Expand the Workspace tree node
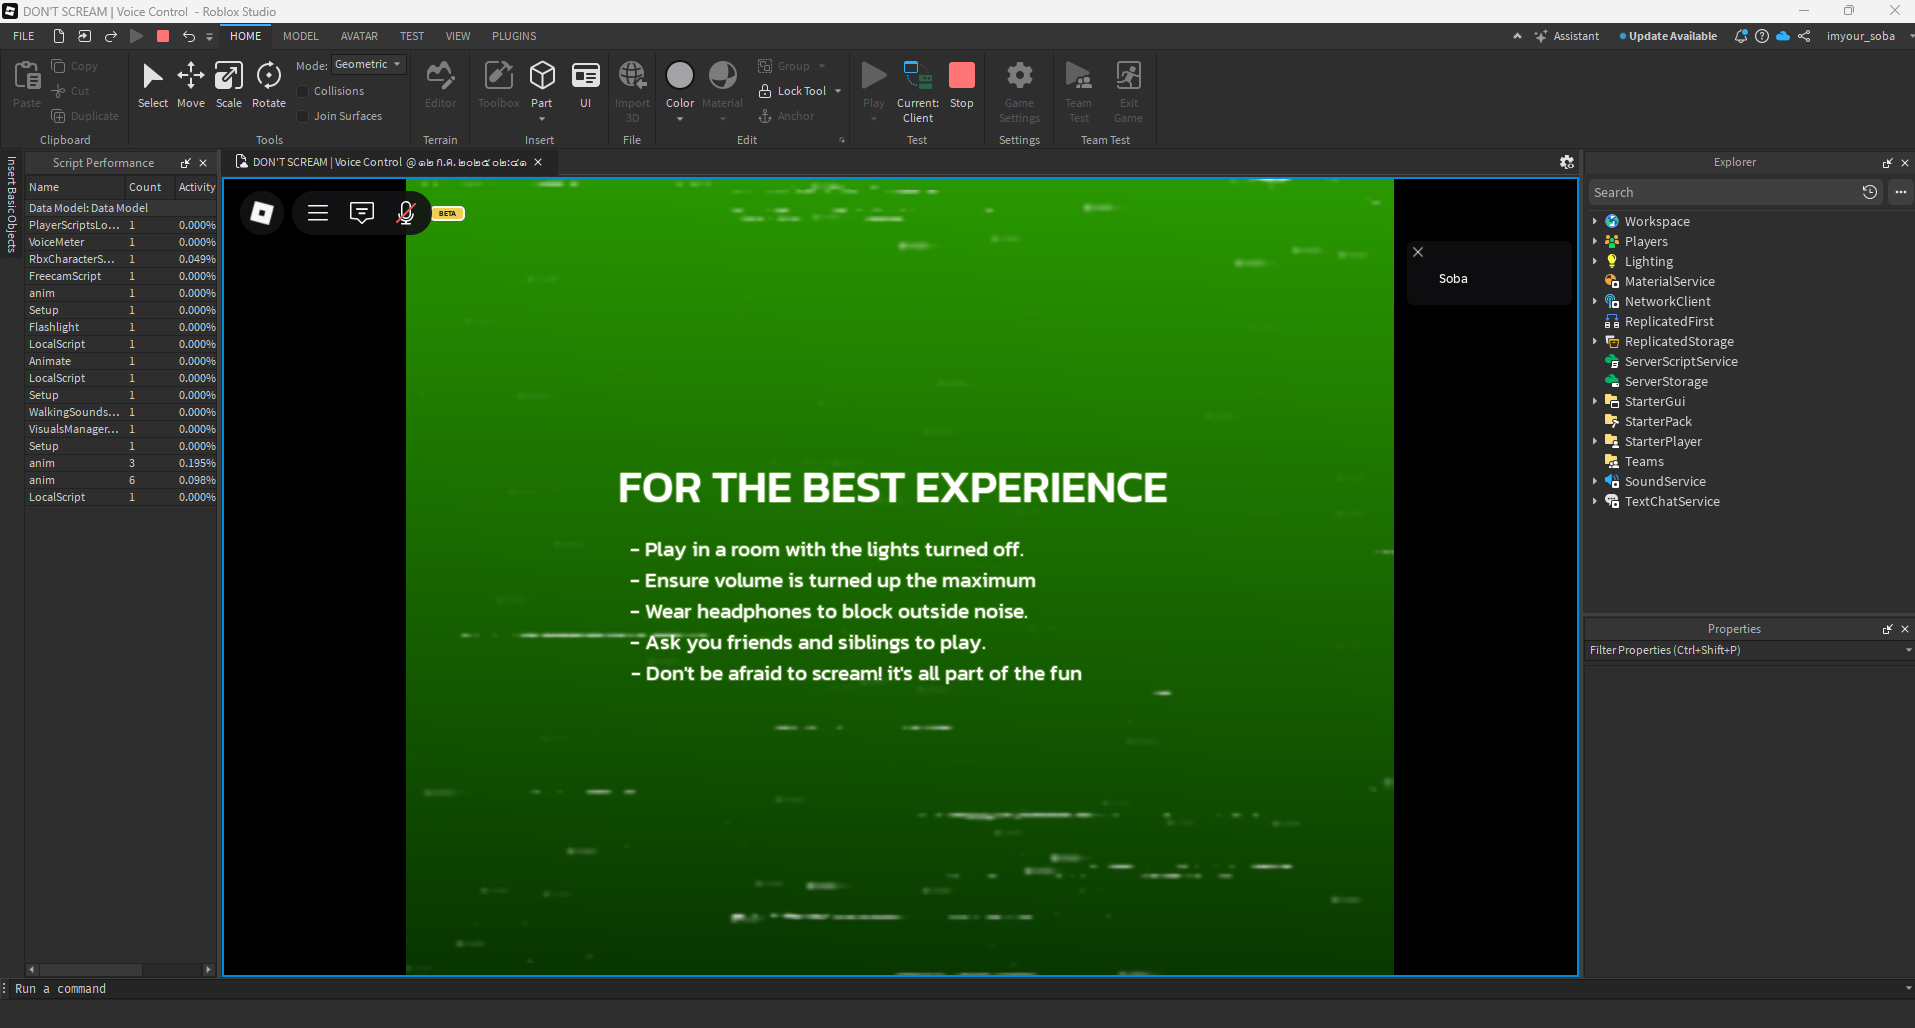The width and height of the screenshot is (1915, 1028). click(1595, 222)
